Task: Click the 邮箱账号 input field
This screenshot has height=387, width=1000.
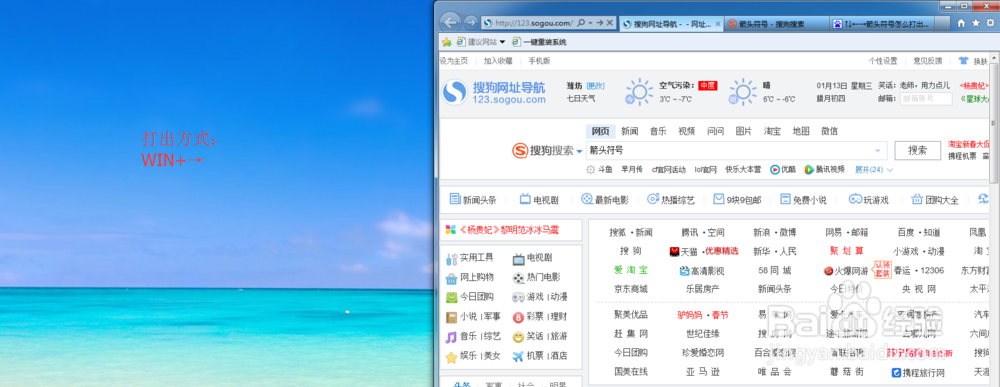Action: pos(925,98)
